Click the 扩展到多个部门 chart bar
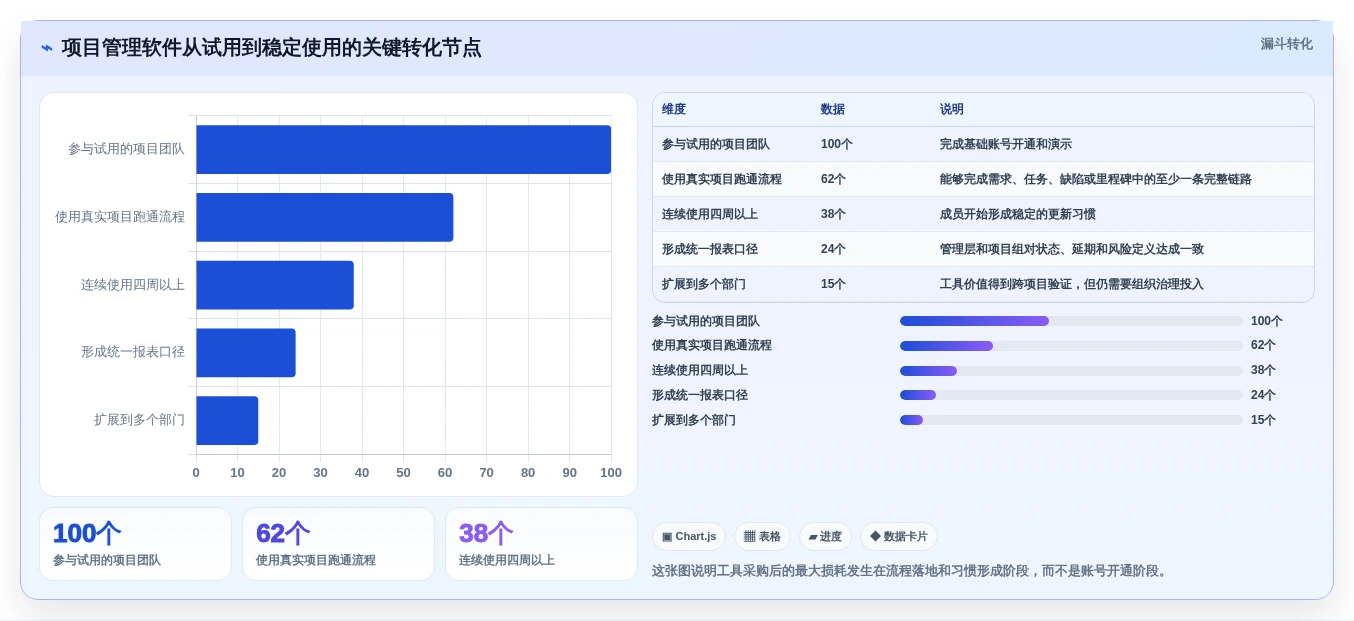This screenshot has width=1354, height=621. coord(227,420)
